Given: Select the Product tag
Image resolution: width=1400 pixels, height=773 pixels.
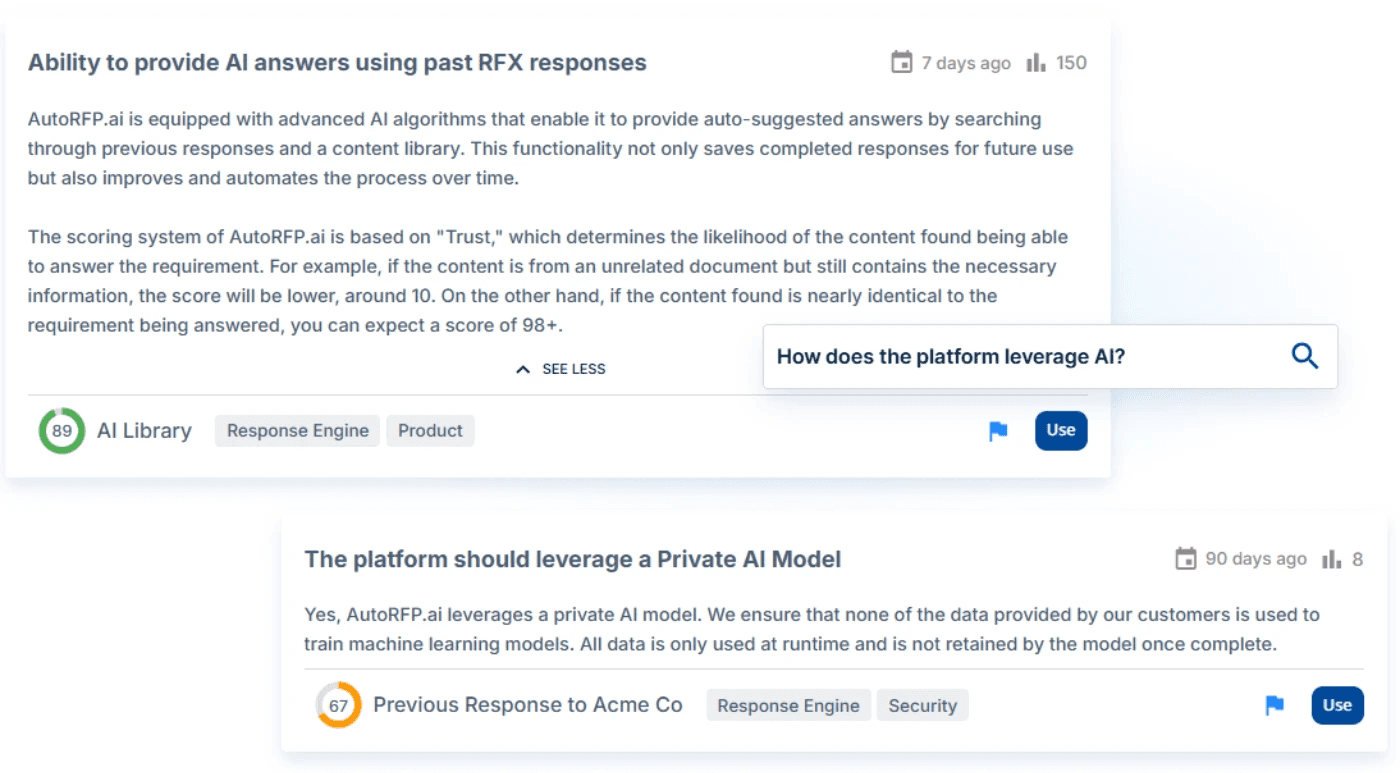Looking at the screenshot, I should 430,430.
